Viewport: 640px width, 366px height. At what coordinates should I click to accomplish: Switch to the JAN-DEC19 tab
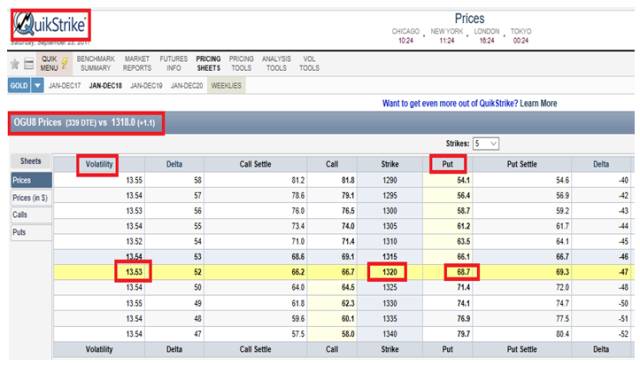pyautogui.click(x=146, y=86)
